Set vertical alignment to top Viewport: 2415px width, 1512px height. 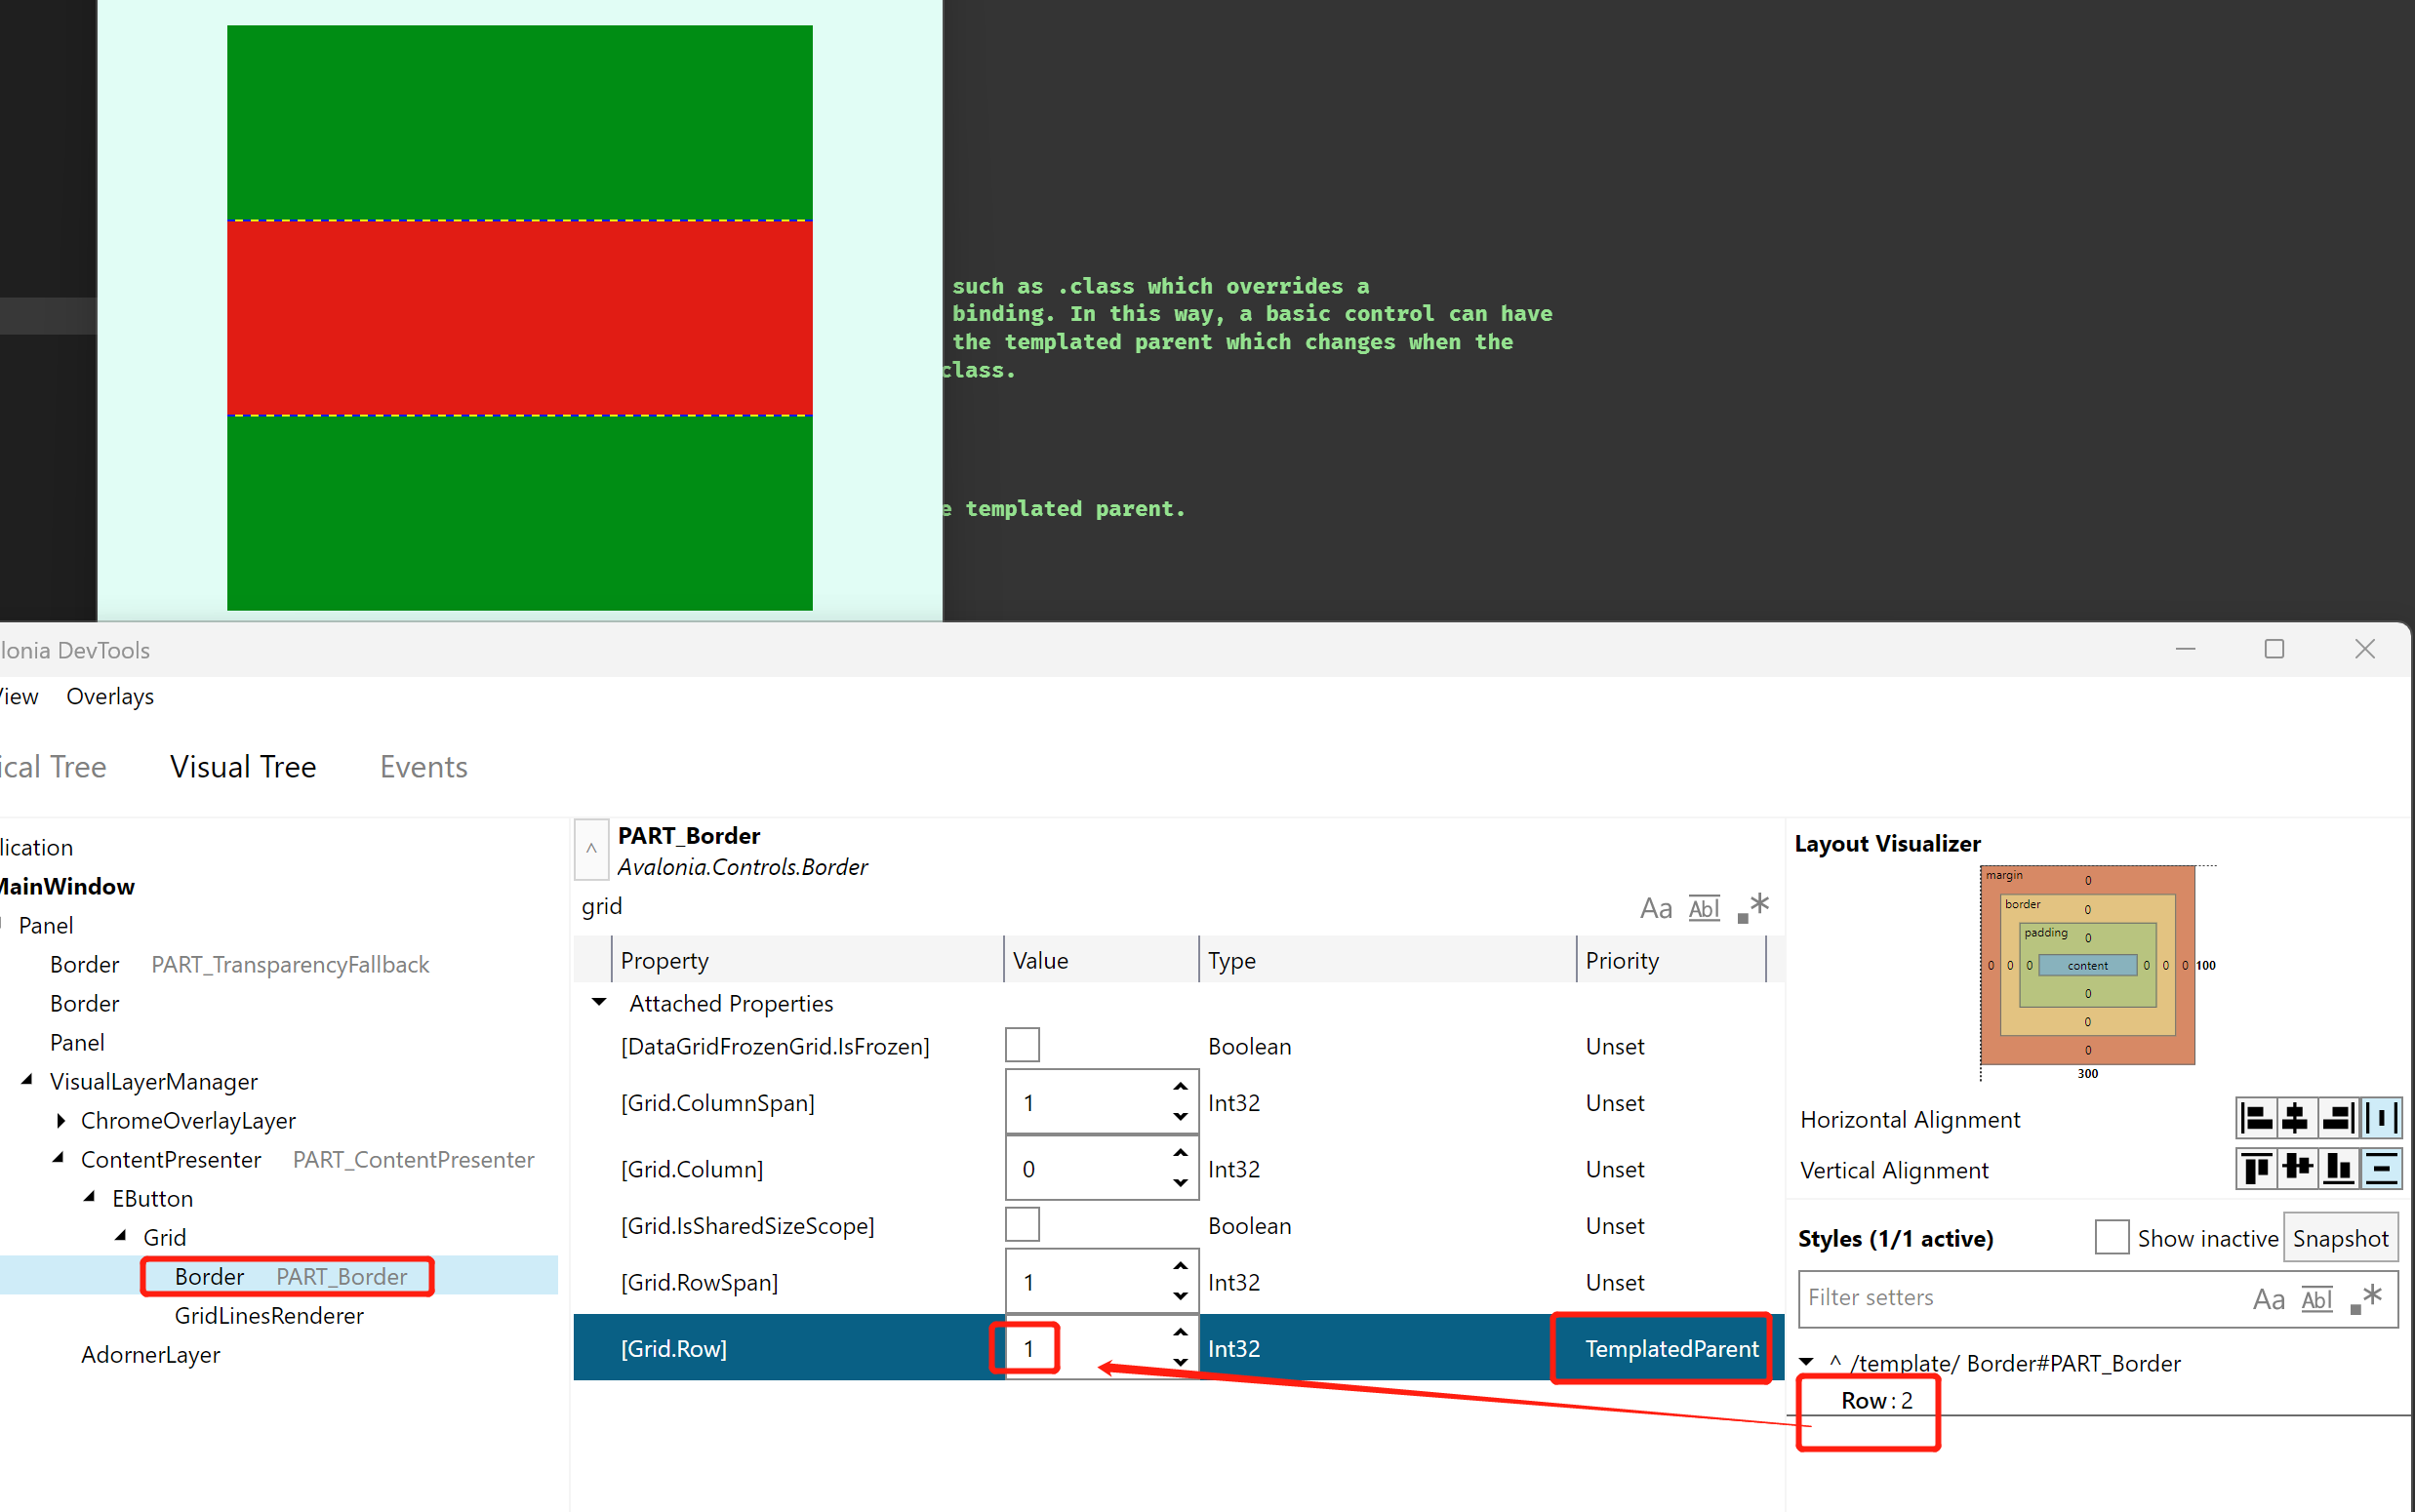click(x=2256, y=1168)
